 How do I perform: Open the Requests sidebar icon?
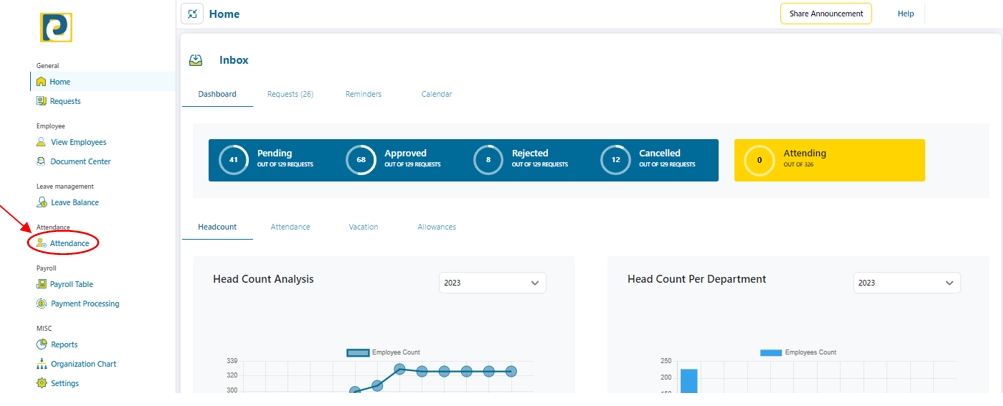click(x=41, y=101)
